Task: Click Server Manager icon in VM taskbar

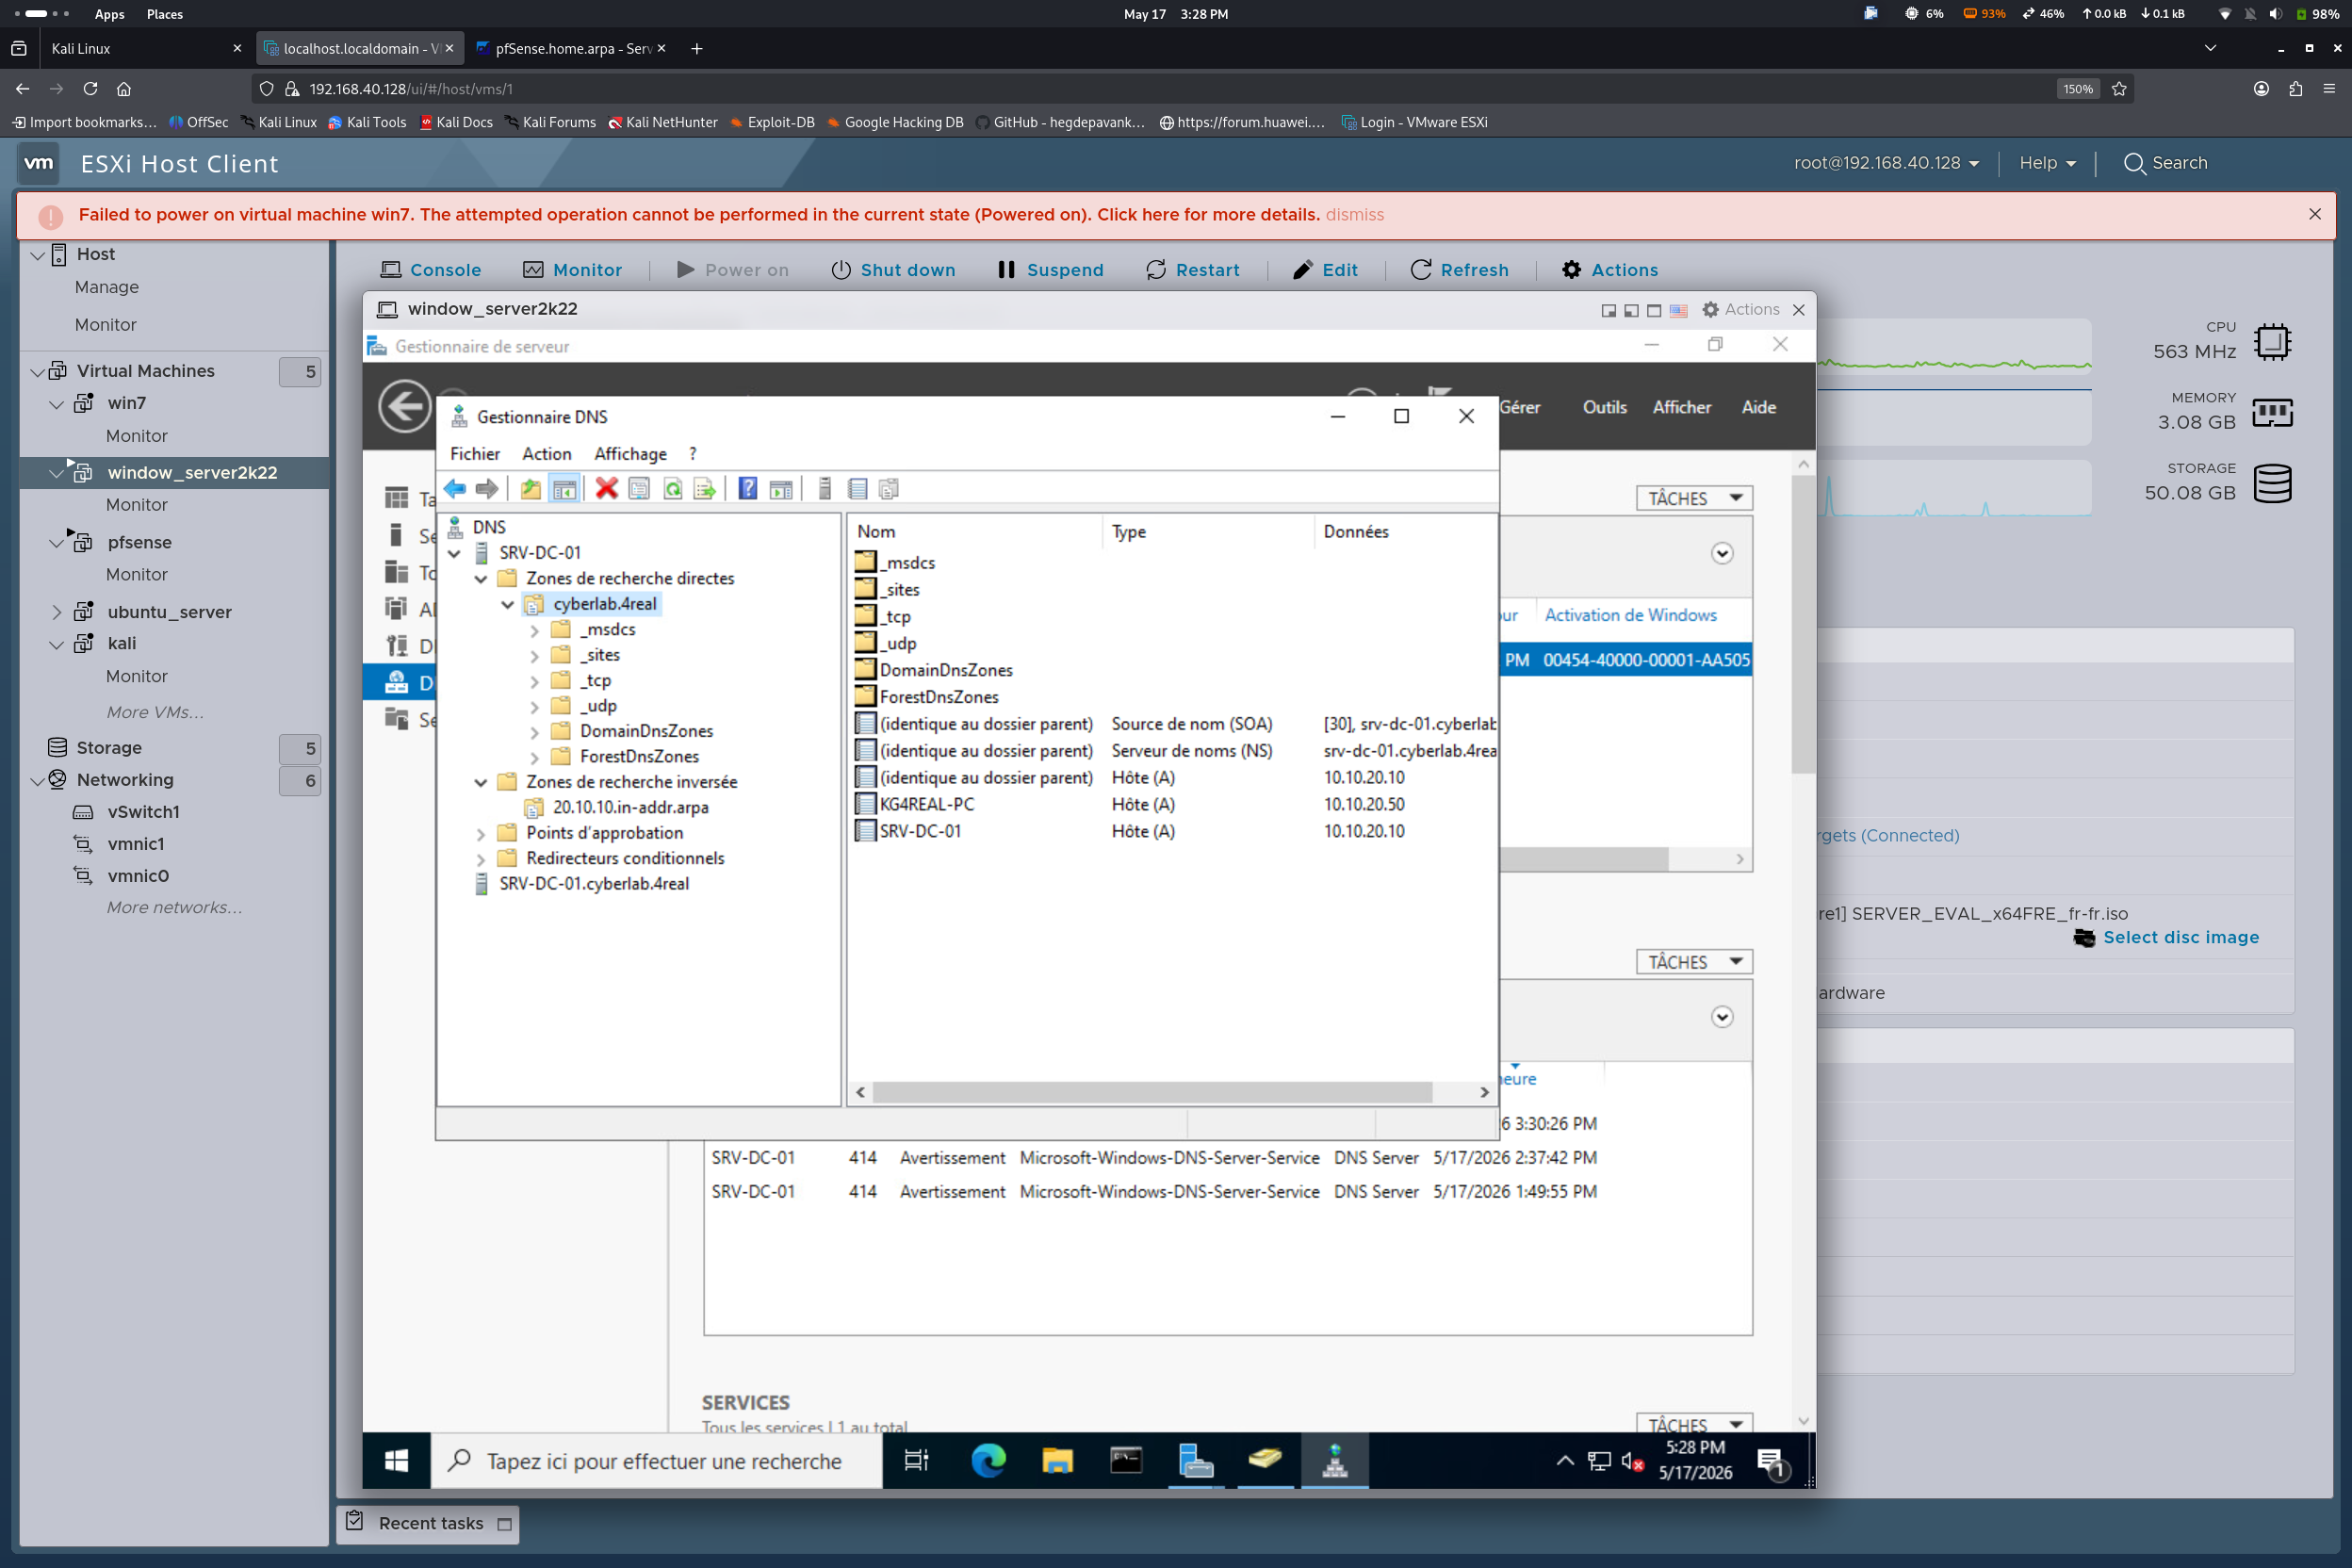Action: point(1196,1461)
